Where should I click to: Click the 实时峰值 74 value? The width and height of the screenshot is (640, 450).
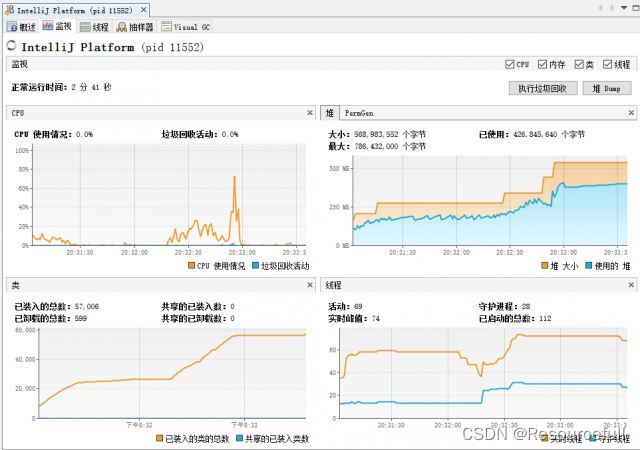click(376, 319)
